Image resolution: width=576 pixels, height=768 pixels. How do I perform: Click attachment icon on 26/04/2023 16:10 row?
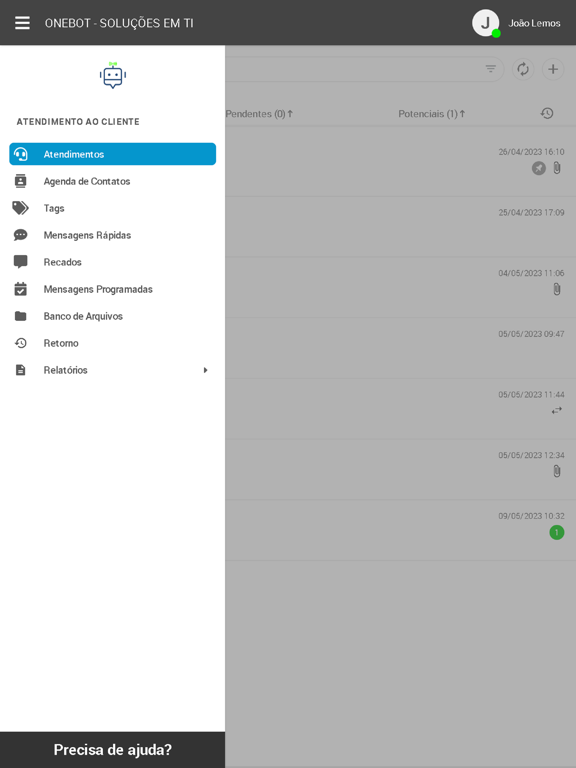(x=557, y=168)
